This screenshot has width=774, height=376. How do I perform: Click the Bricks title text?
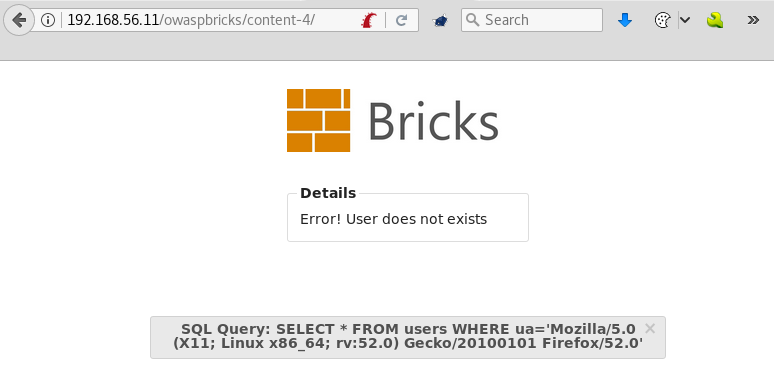point(433,121)
